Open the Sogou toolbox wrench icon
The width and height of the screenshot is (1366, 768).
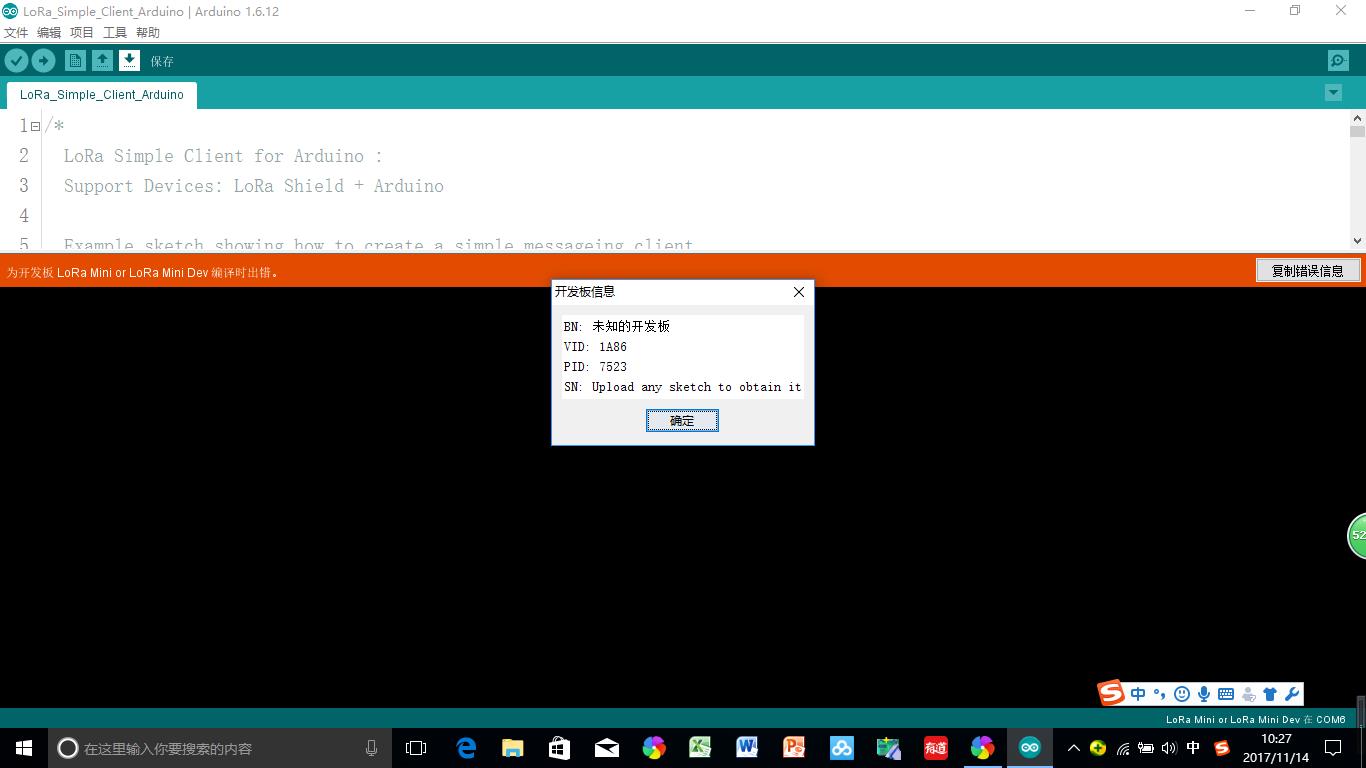click(x=1291, y=694)
